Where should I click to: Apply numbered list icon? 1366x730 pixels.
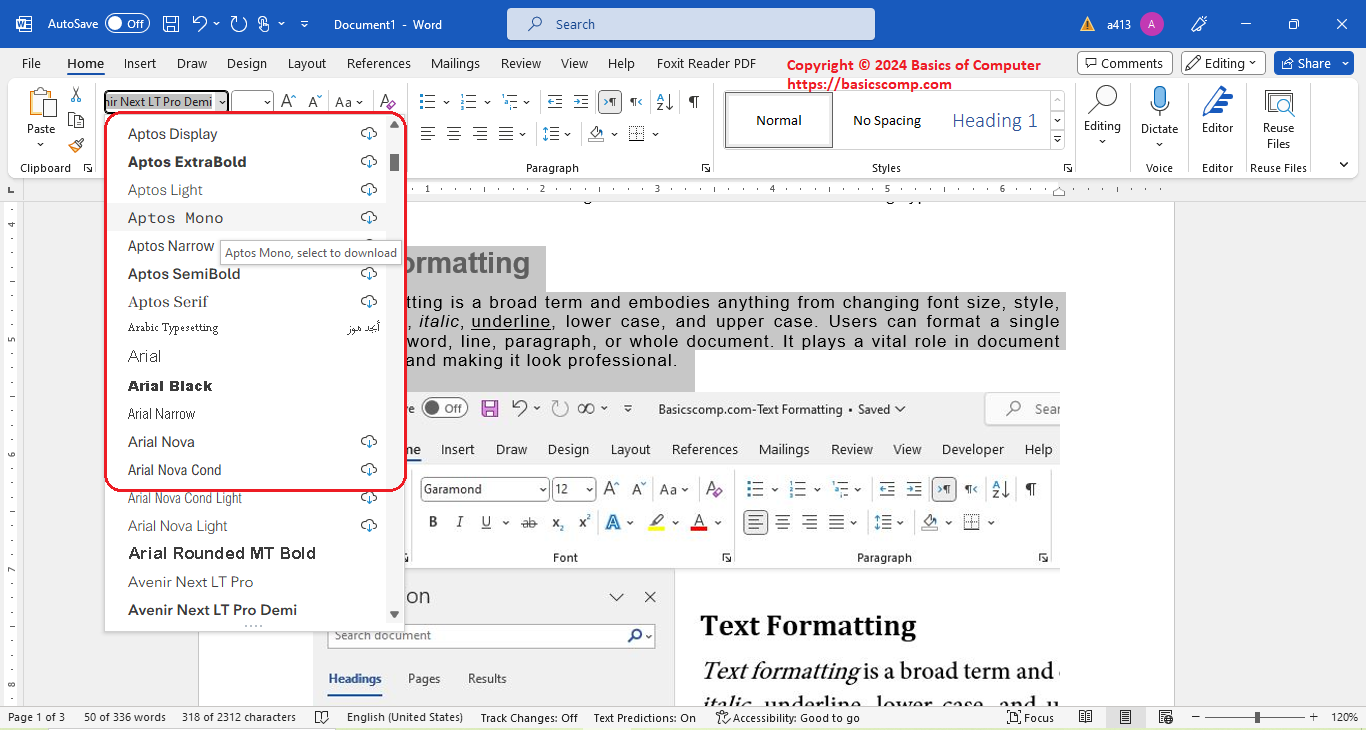pos(470,102)
